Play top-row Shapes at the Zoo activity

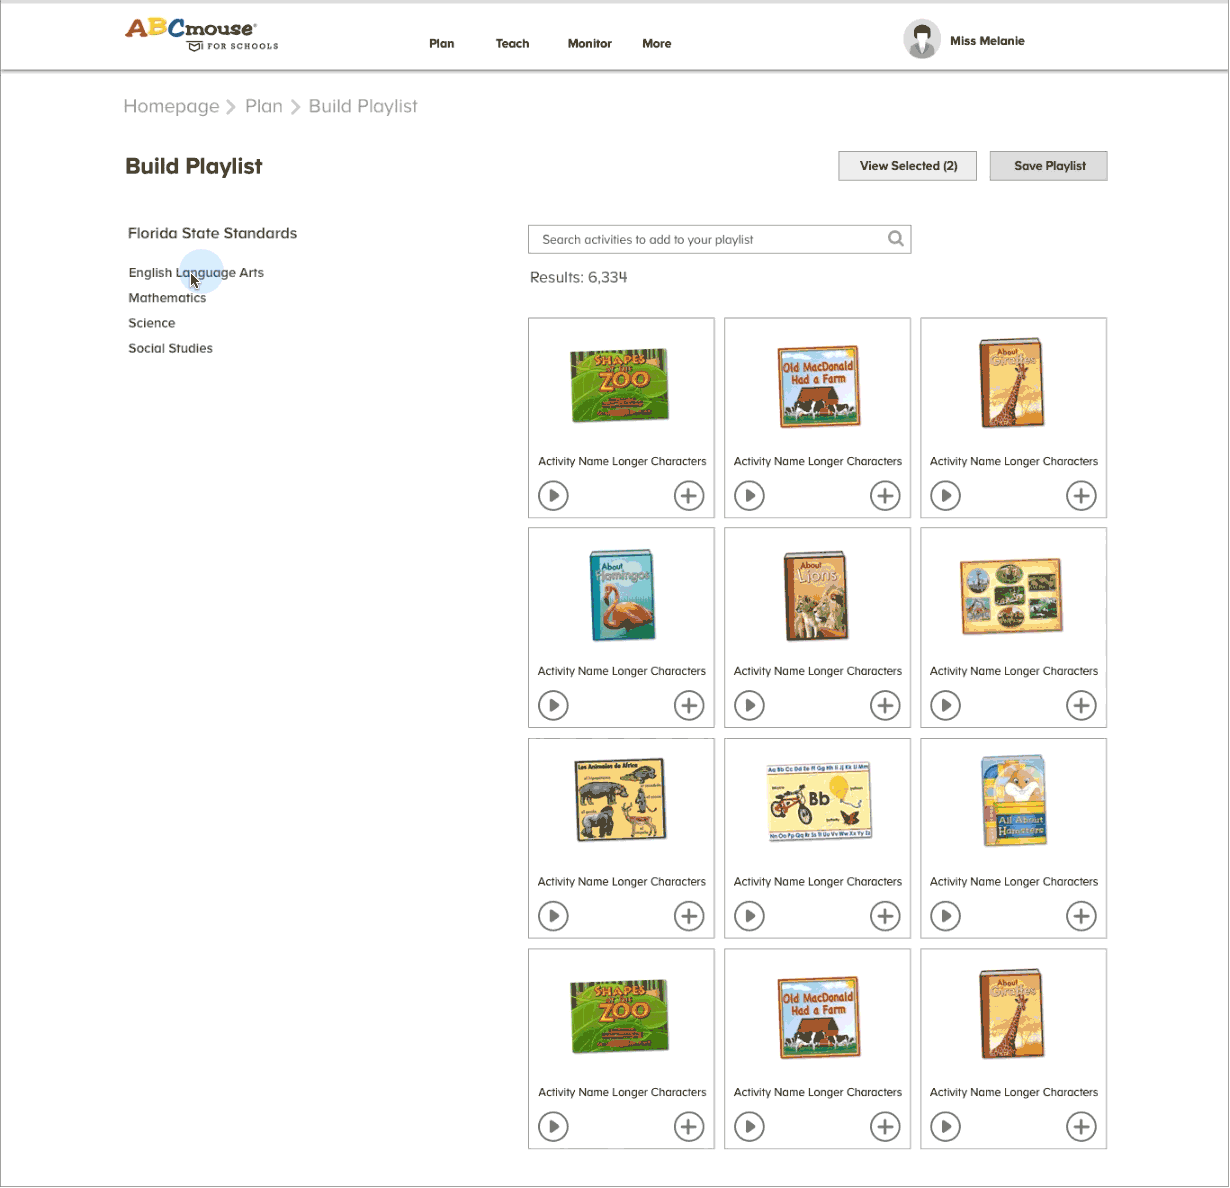coord(553,496)
